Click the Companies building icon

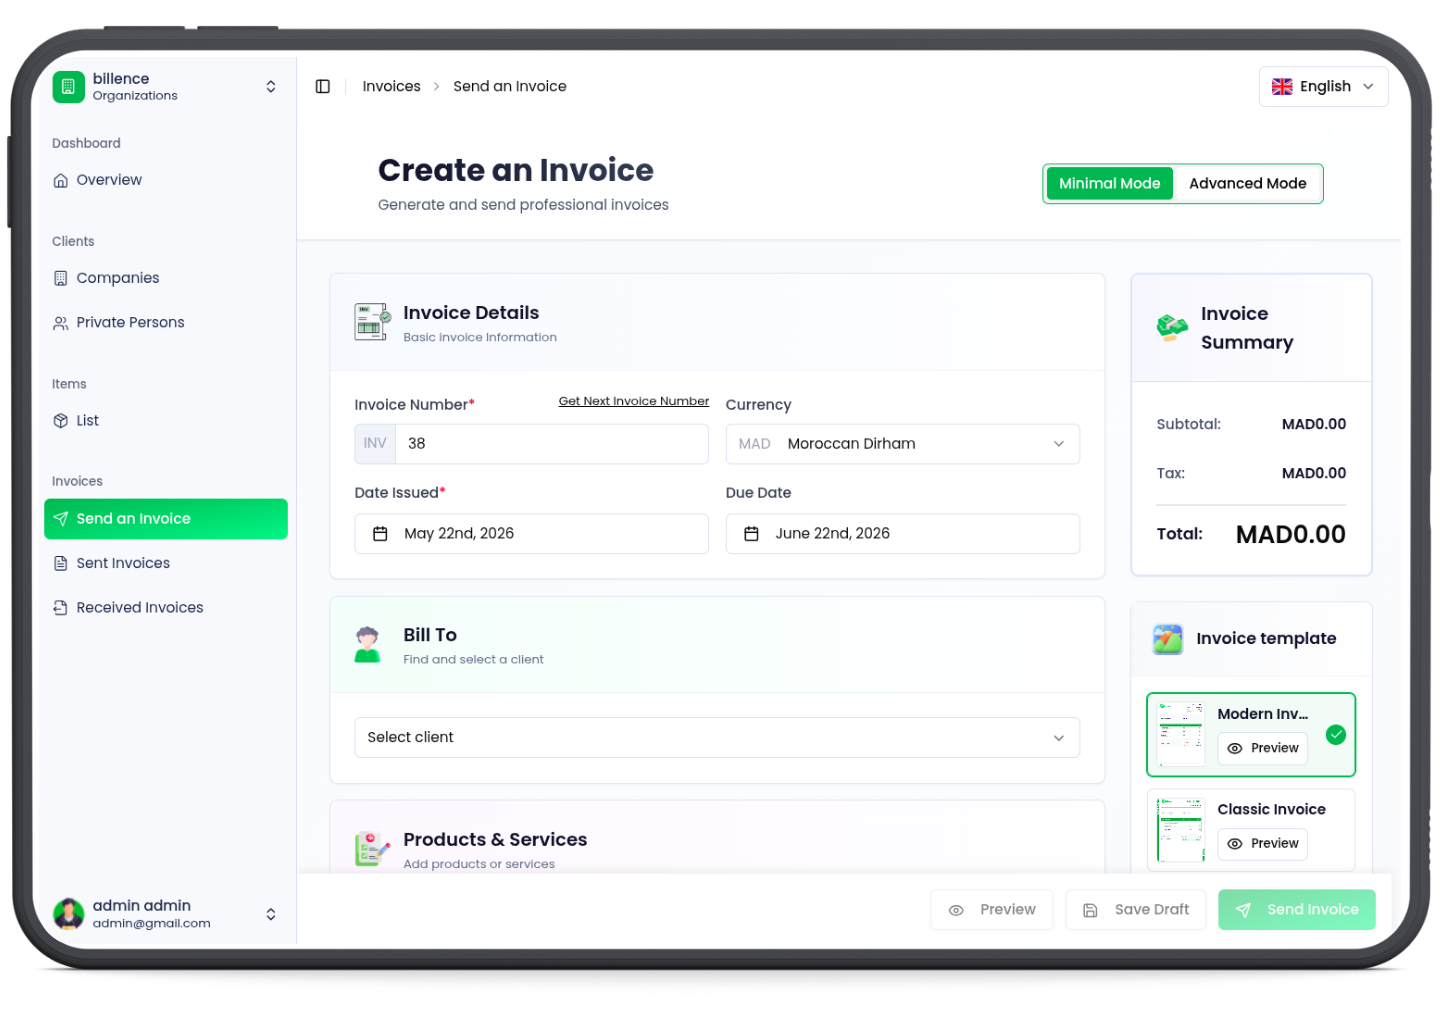click(61, 278)
